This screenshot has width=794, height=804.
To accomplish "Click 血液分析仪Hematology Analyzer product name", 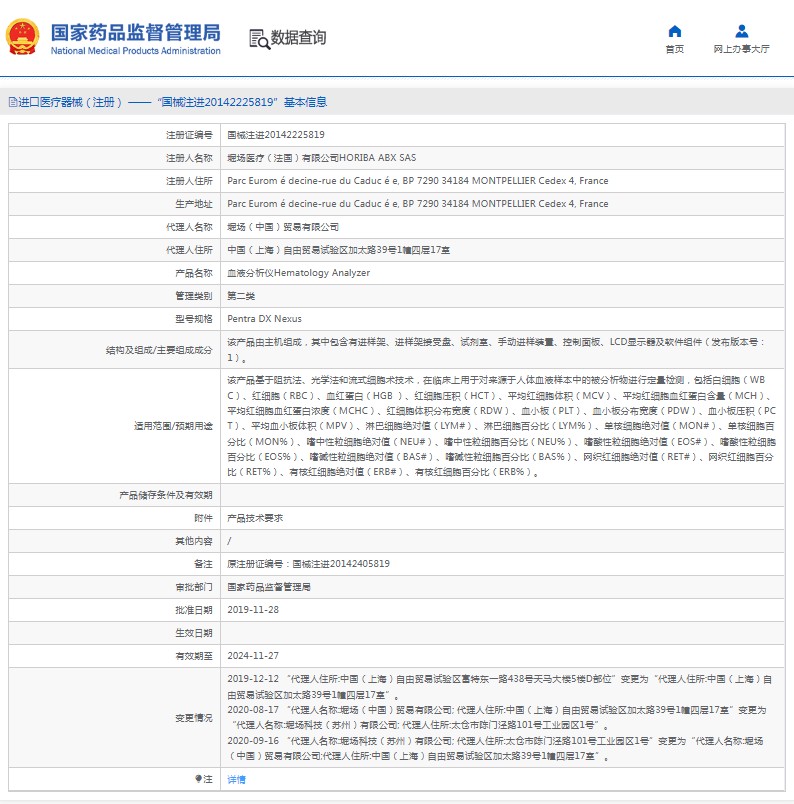I will click(299, 273).
